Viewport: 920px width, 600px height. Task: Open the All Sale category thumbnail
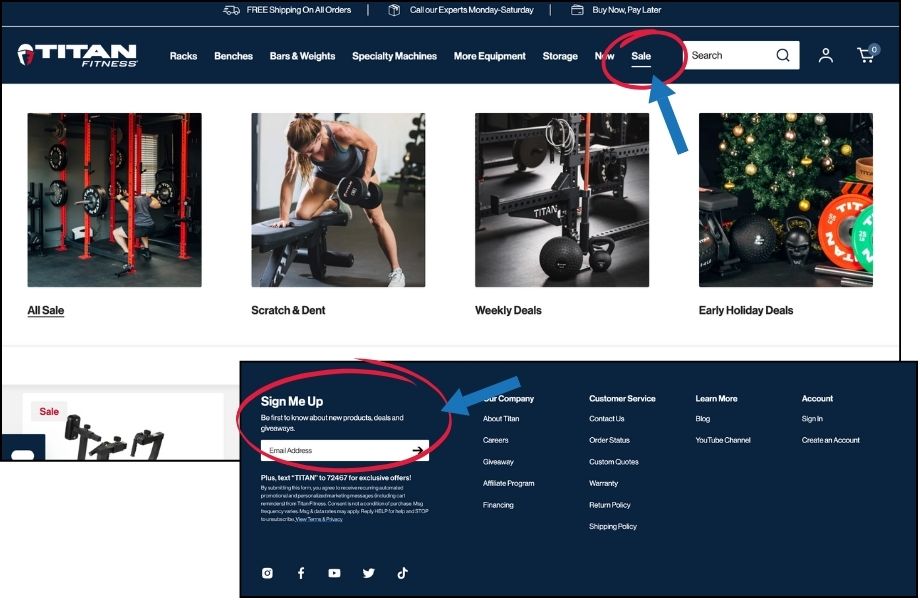pos(114,198)
